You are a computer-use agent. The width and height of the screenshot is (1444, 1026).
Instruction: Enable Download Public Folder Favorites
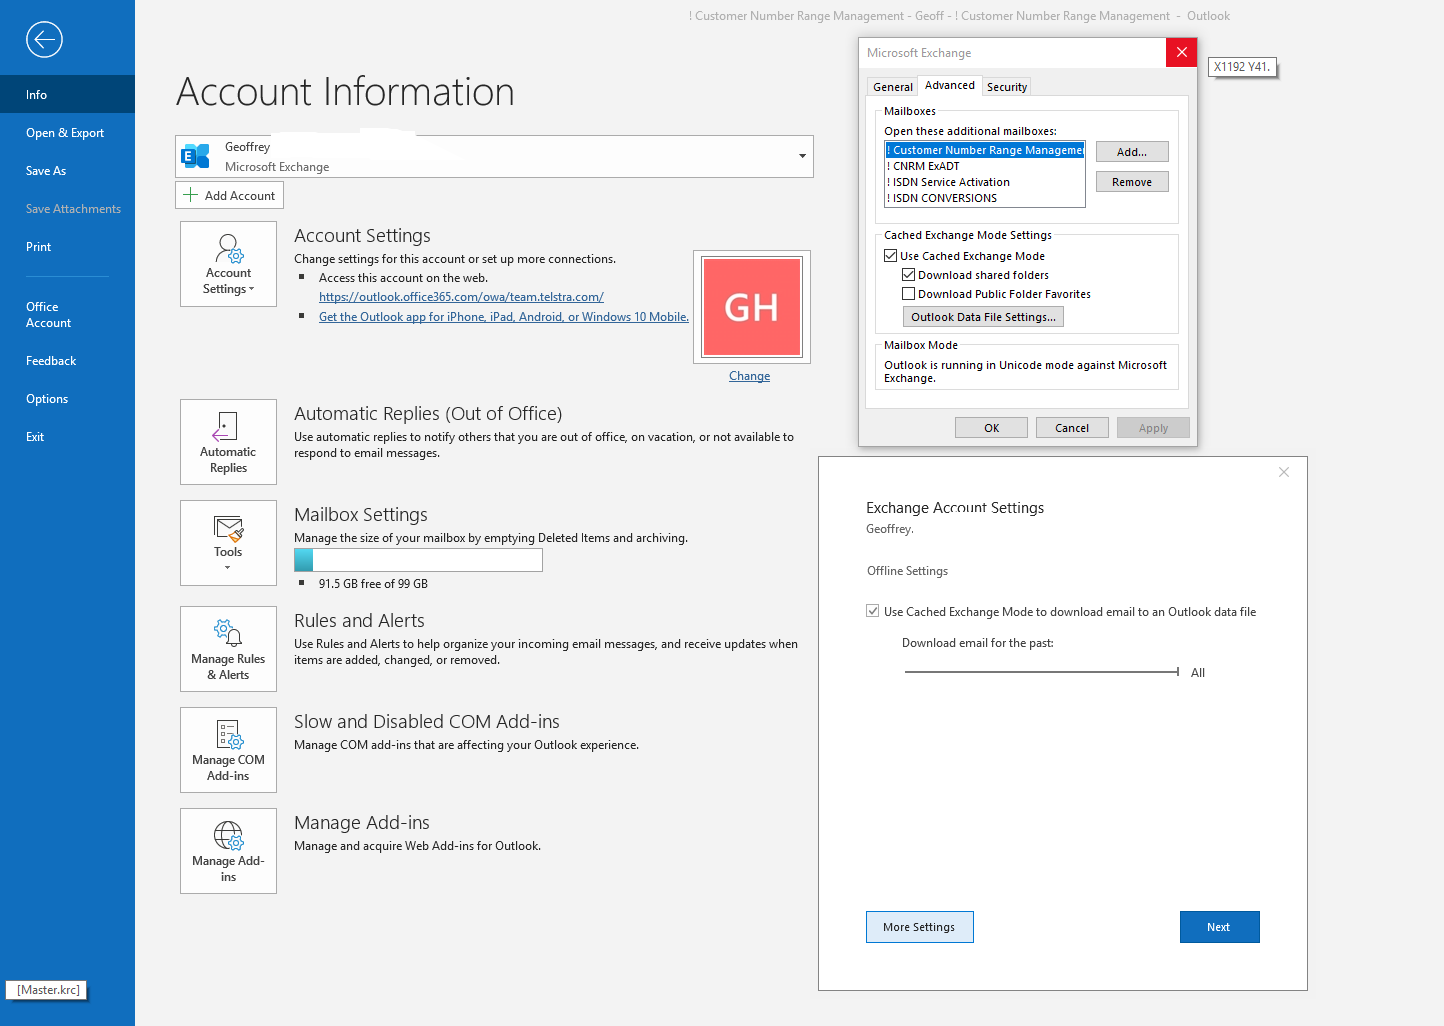click(908, 294)
